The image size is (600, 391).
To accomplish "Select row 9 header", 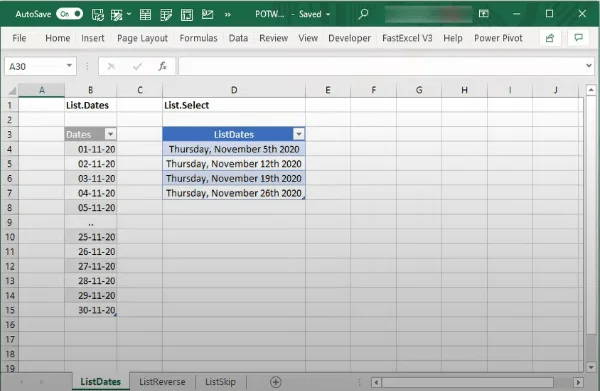I will tap(10, 222).
